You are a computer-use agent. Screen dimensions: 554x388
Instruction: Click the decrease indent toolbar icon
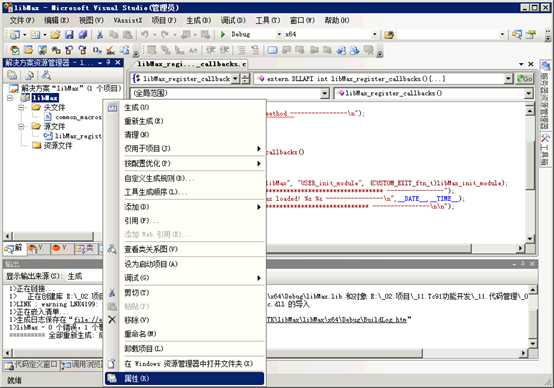[x=211, y=50]
